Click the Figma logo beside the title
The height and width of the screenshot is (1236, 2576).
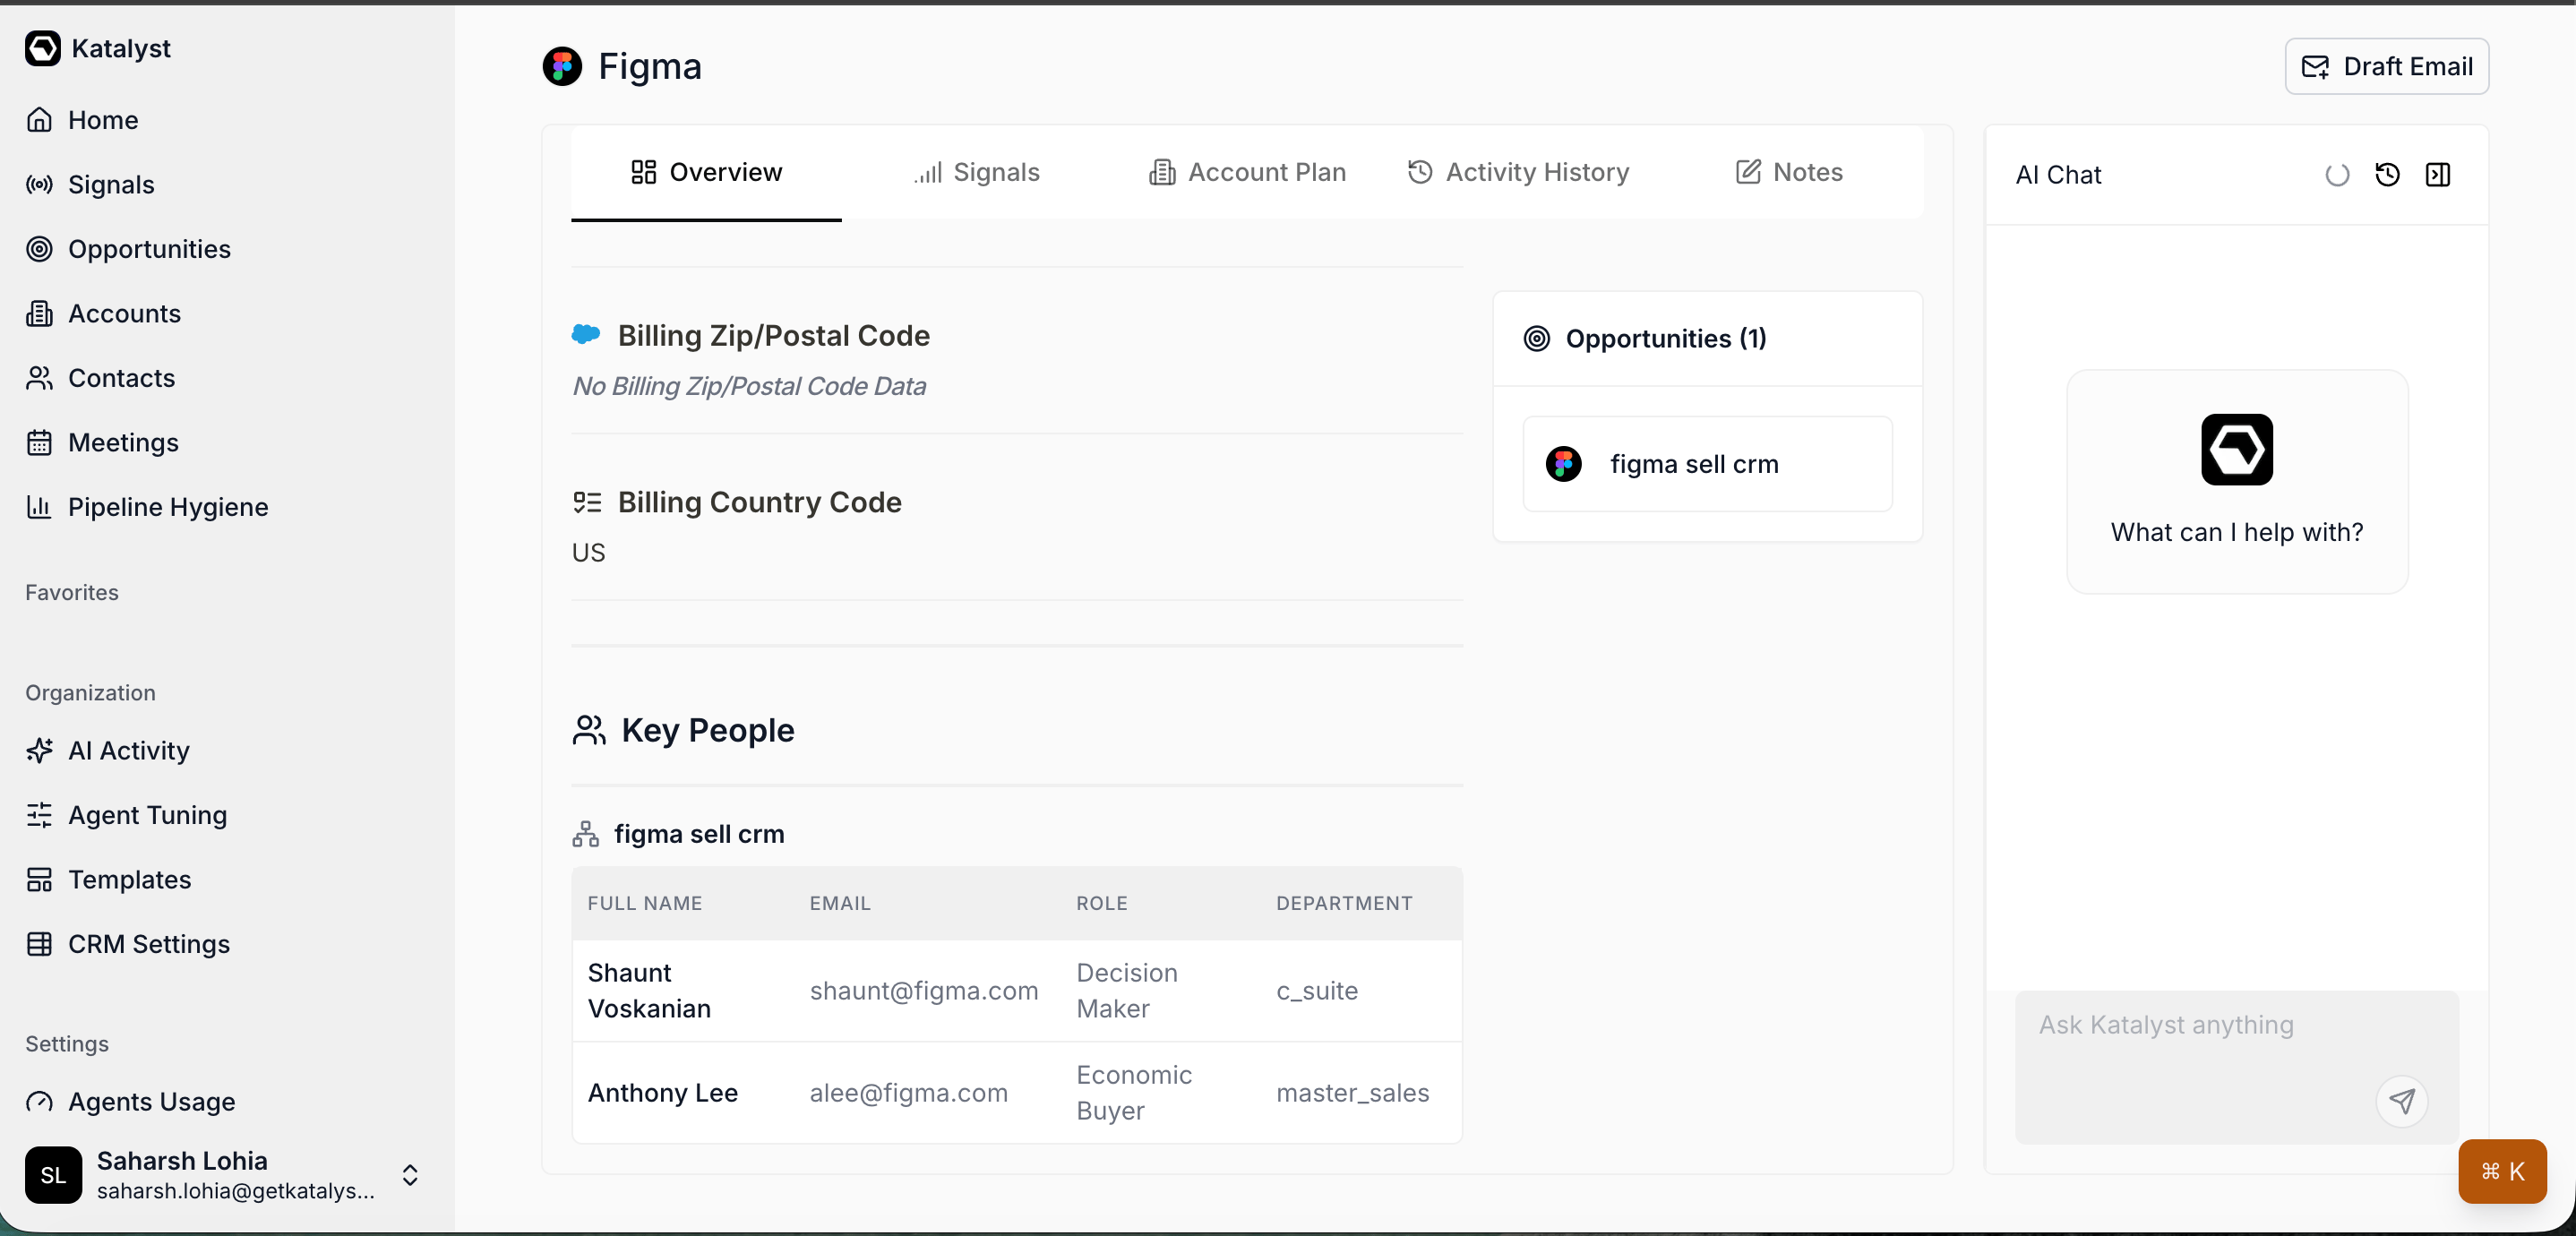tap(562, 67)
